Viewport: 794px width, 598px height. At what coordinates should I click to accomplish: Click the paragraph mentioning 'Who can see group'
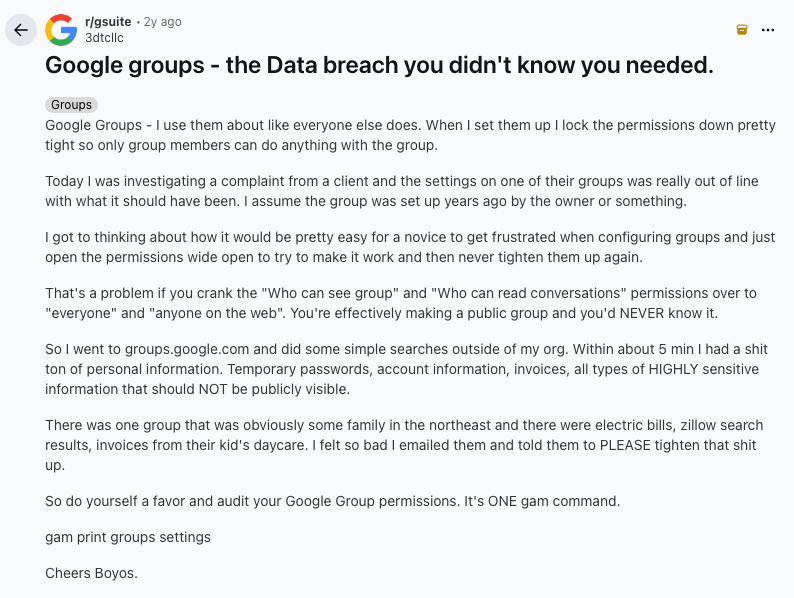point(401,303)
